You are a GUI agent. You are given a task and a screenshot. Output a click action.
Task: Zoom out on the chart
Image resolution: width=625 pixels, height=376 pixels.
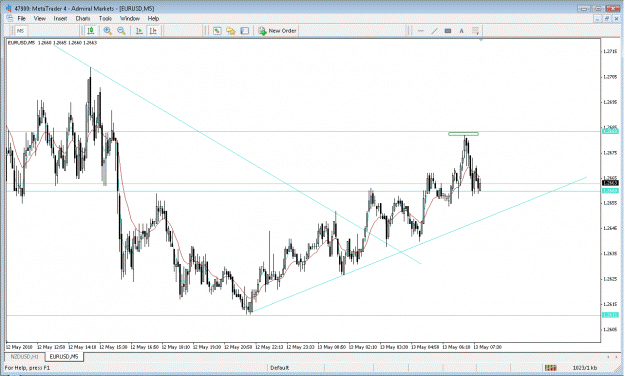coord(122,31)
